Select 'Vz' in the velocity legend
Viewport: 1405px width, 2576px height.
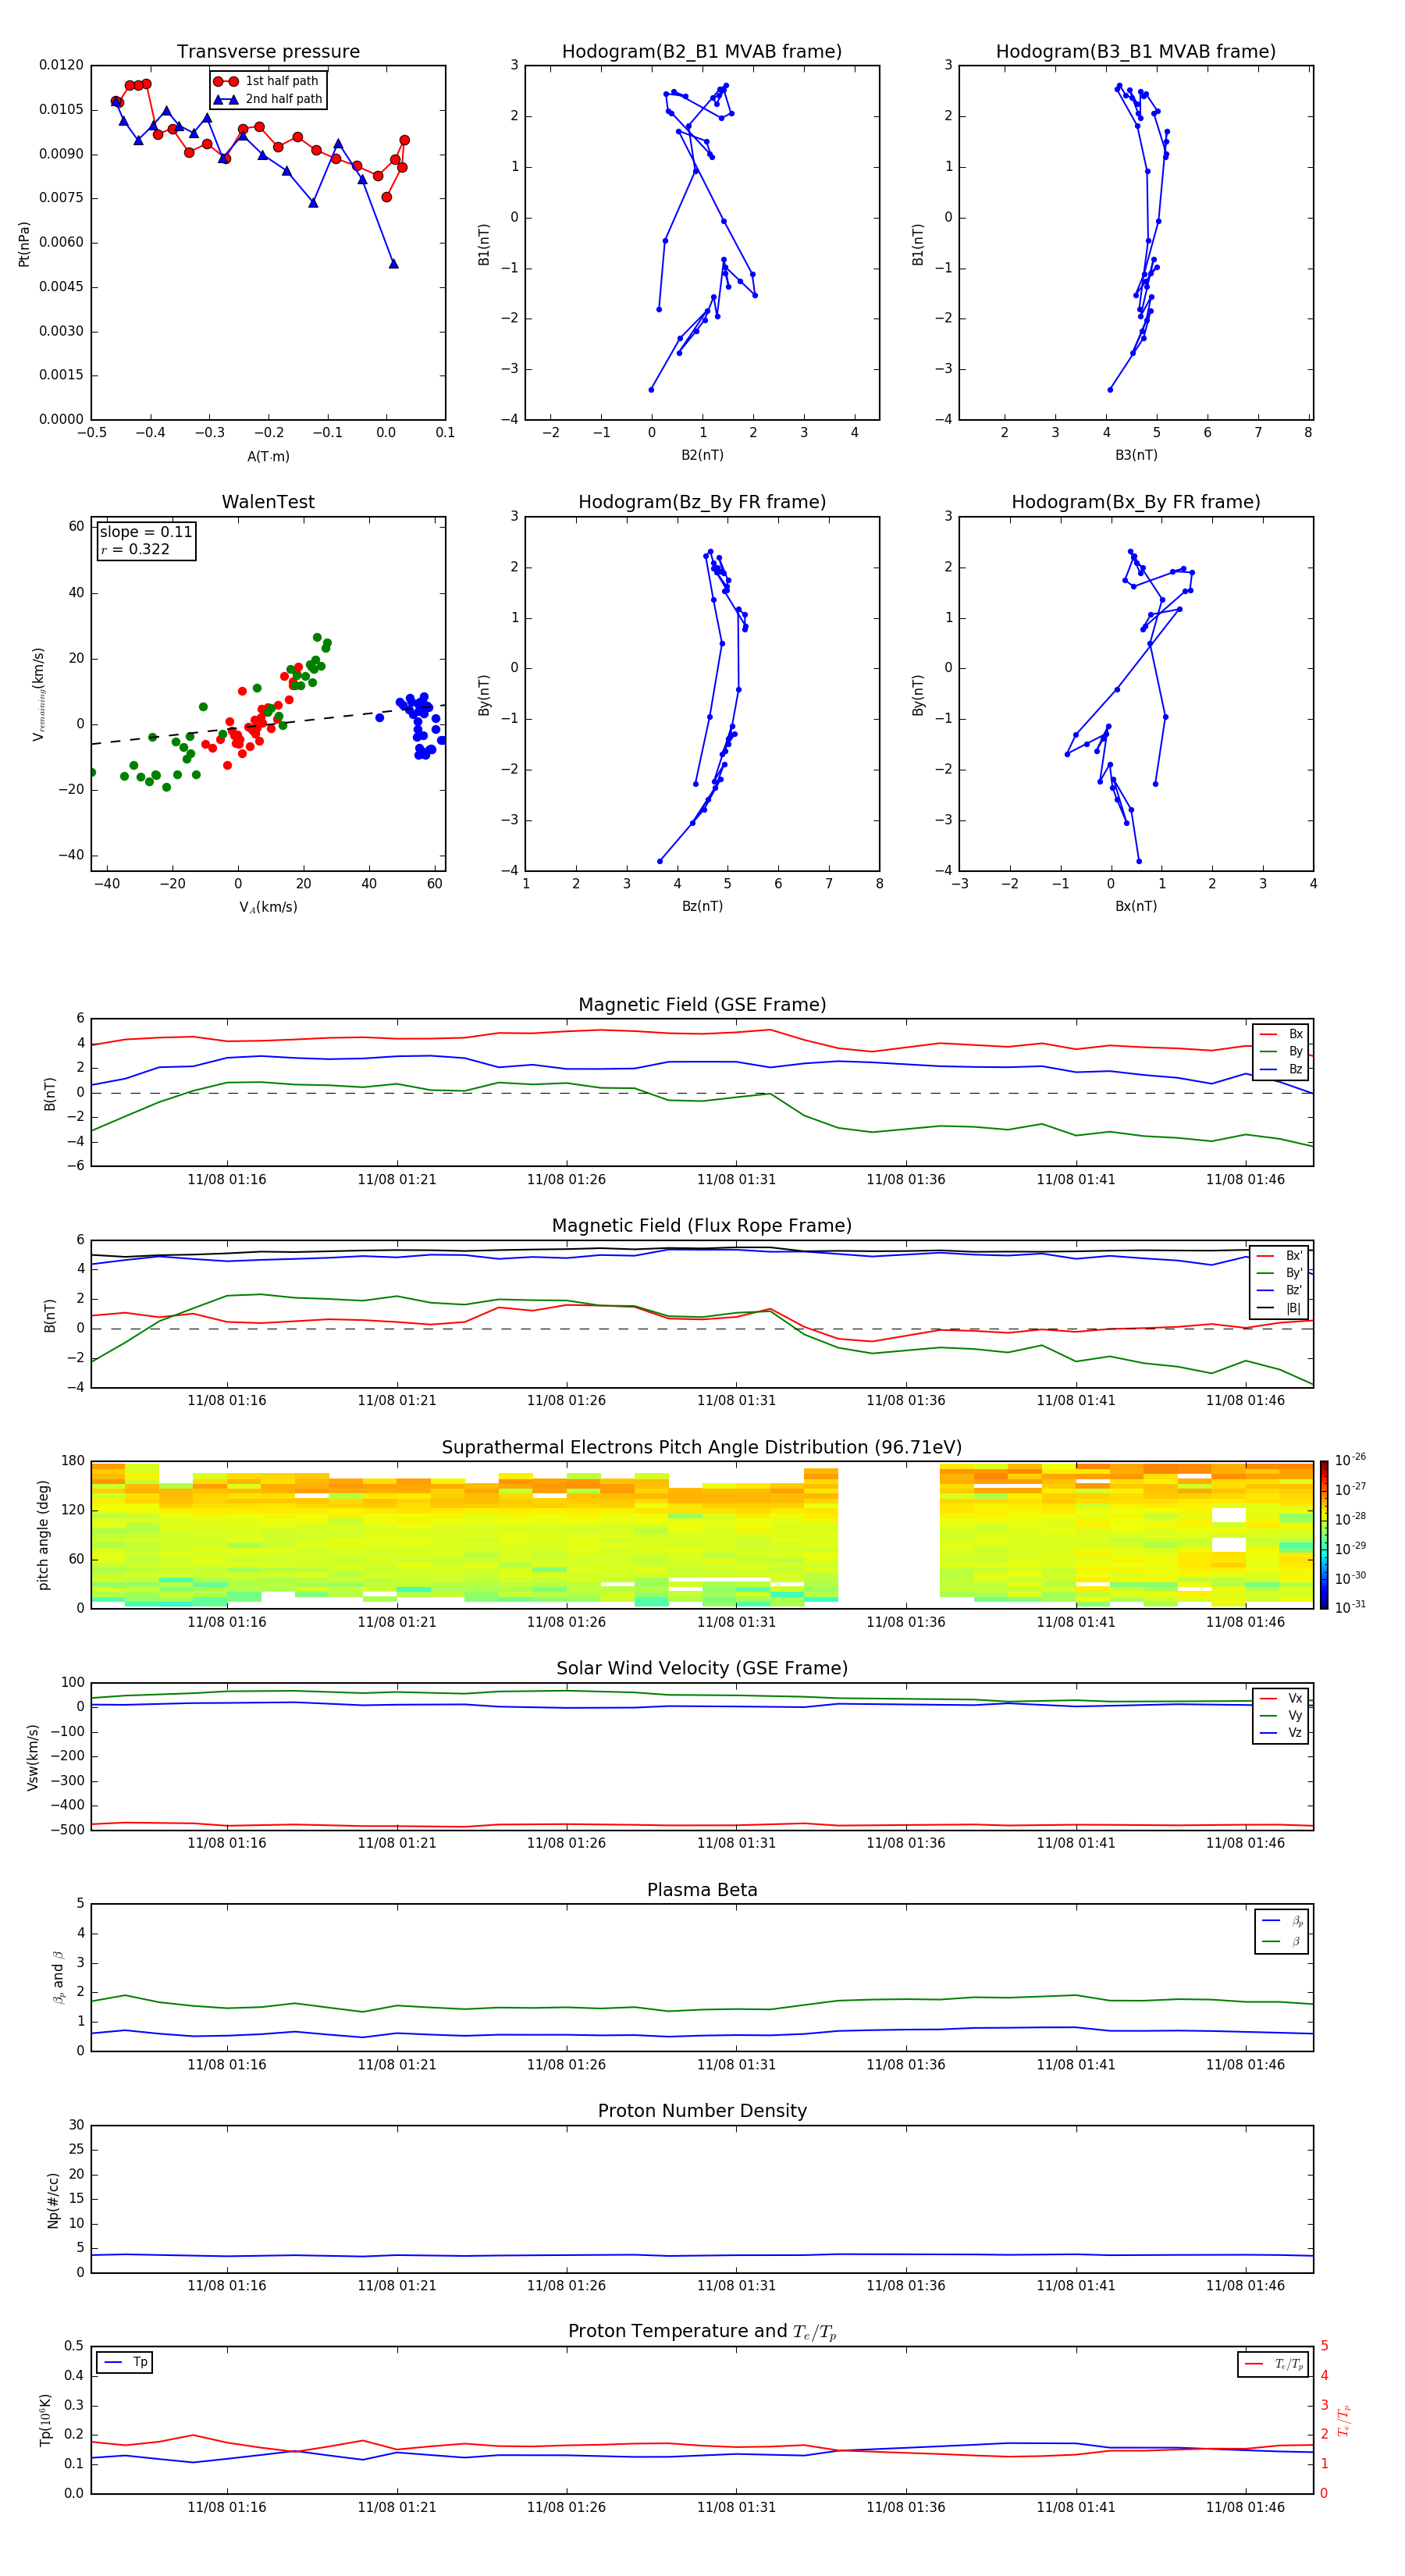click(1281, 1733)
